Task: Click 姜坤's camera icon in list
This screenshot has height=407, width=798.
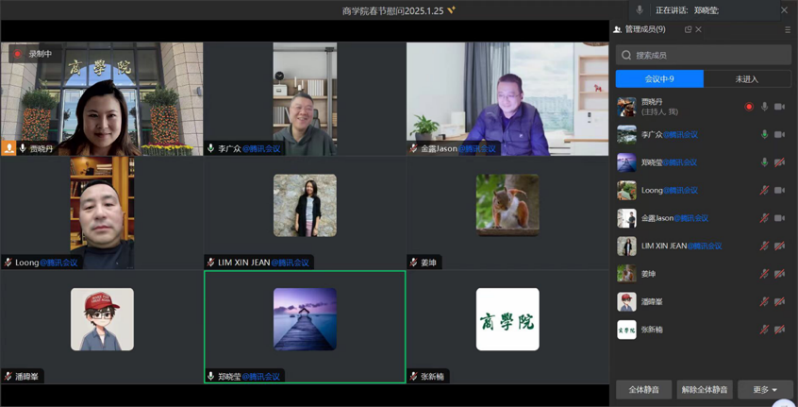Action: [x=780, y=274]
